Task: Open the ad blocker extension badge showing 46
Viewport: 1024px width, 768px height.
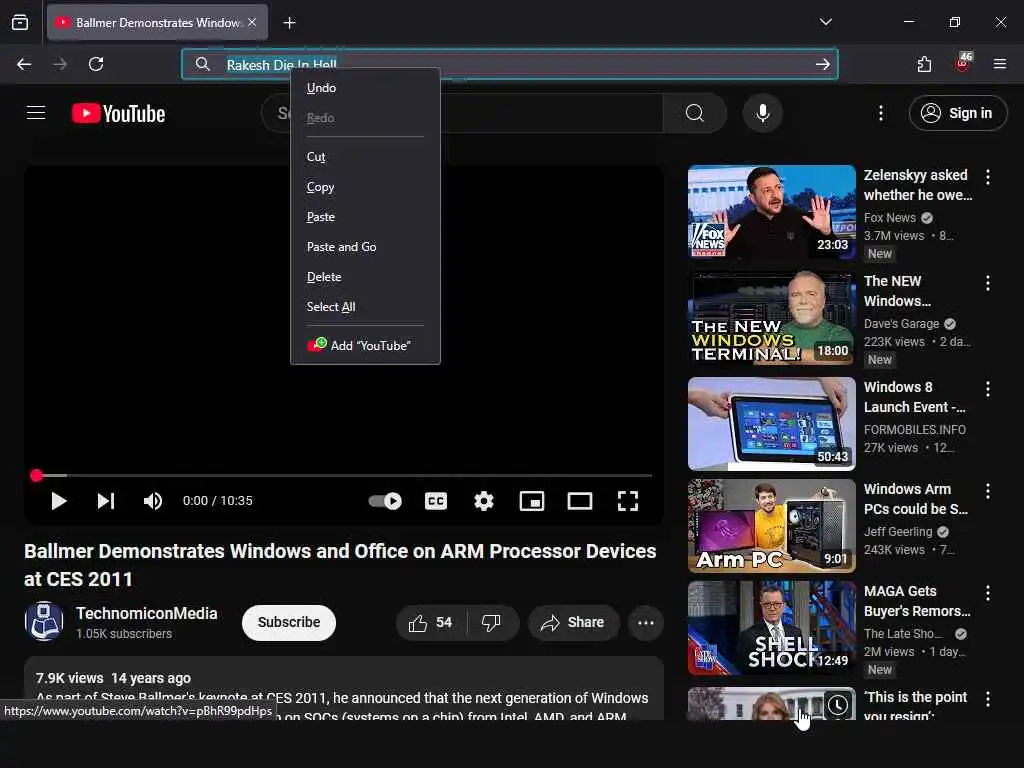Action: [963, 63]
